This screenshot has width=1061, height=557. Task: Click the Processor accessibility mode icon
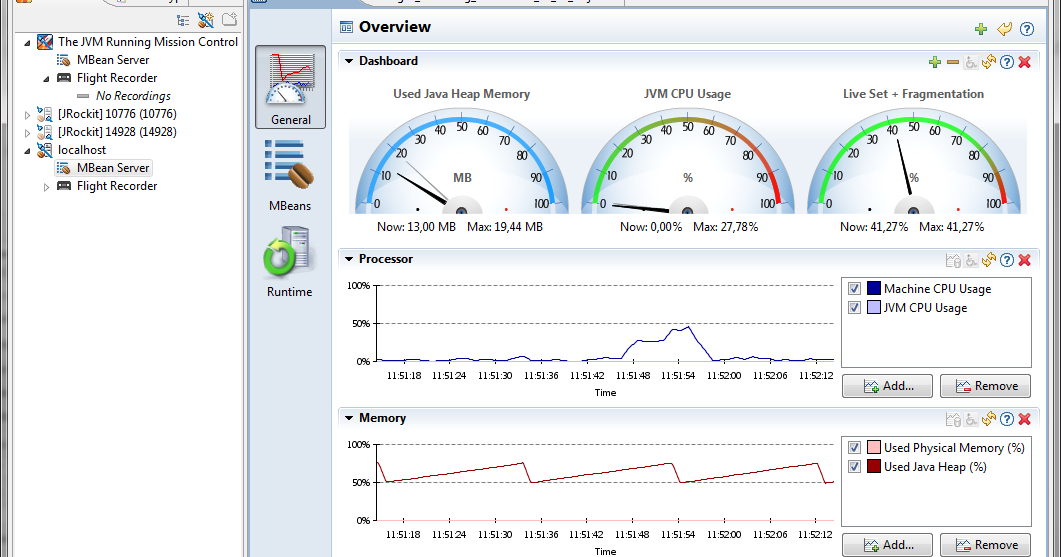click(971, 260)
